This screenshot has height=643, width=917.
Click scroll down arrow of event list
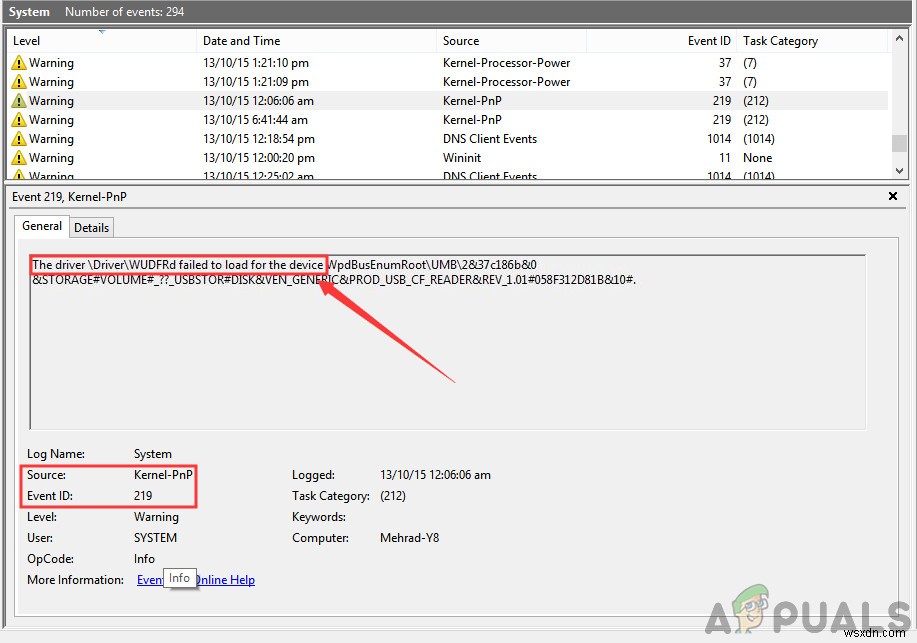(x=899, y=170)
